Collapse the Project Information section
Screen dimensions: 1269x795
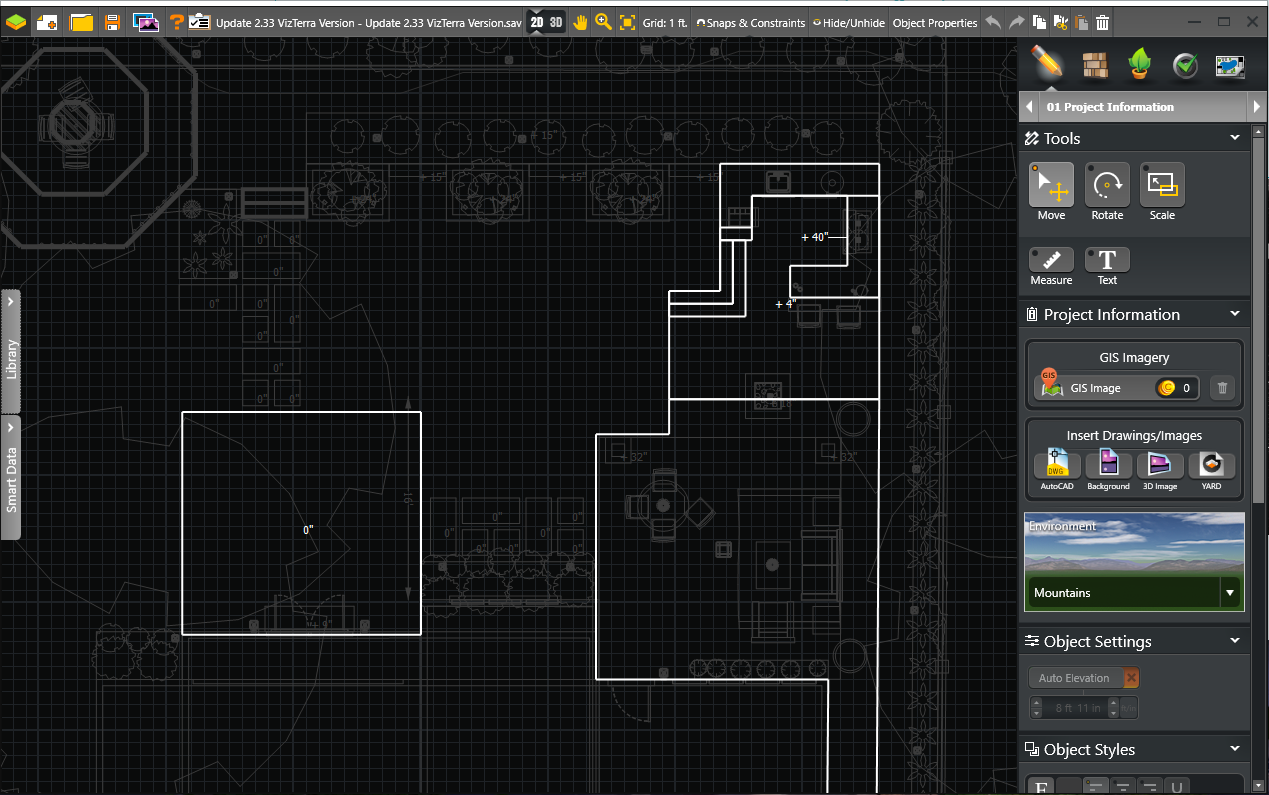click(x=1234, y=313)
